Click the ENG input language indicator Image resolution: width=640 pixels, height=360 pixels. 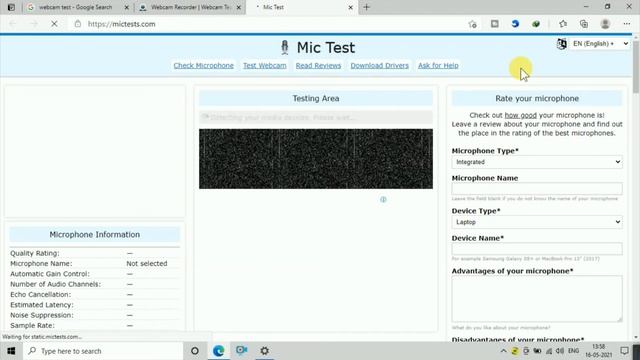pos(573,351)
